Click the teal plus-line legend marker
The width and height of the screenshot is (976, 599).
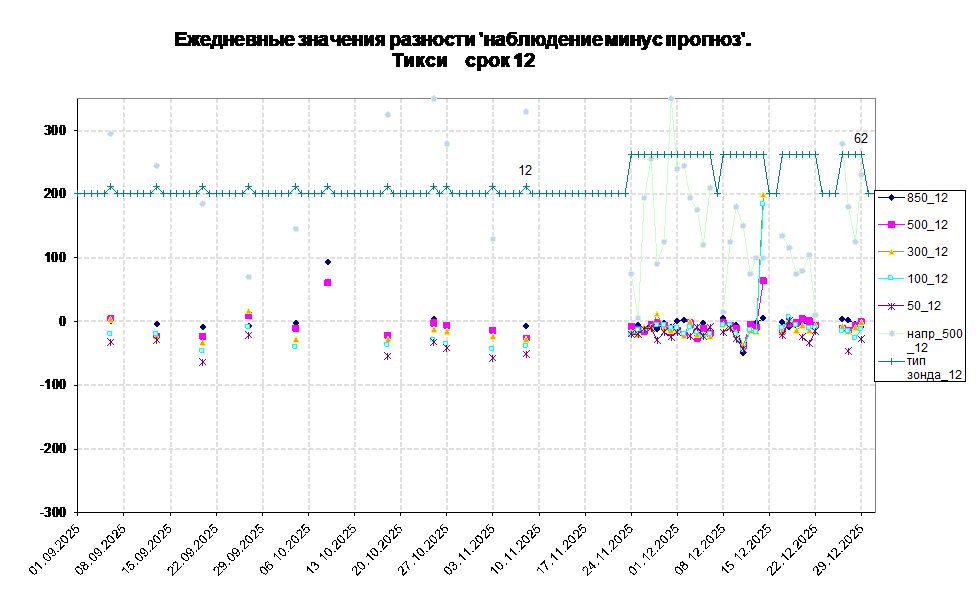coord(892,360)
